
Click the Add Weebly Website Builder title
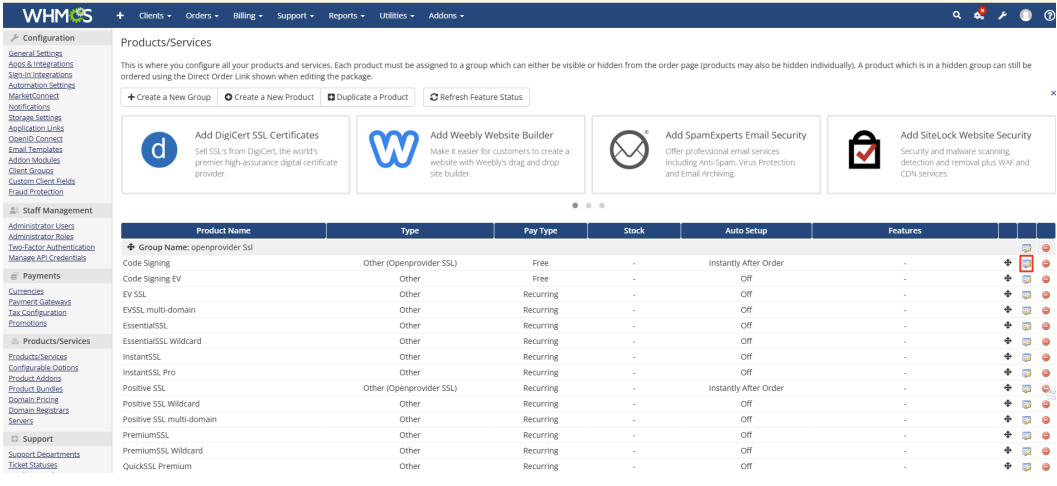coord(491,135)
